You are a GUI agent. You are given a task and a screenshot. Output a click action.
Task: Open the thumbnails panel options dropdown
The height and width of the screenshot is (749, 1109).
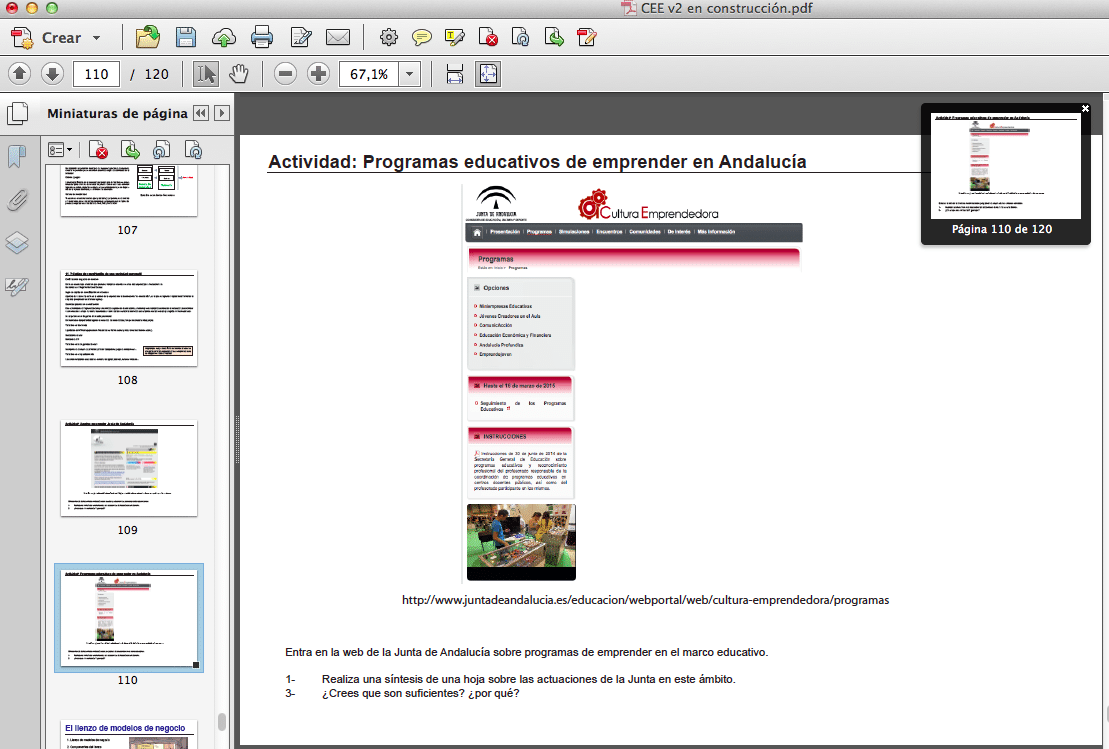[x=61, y=149]
